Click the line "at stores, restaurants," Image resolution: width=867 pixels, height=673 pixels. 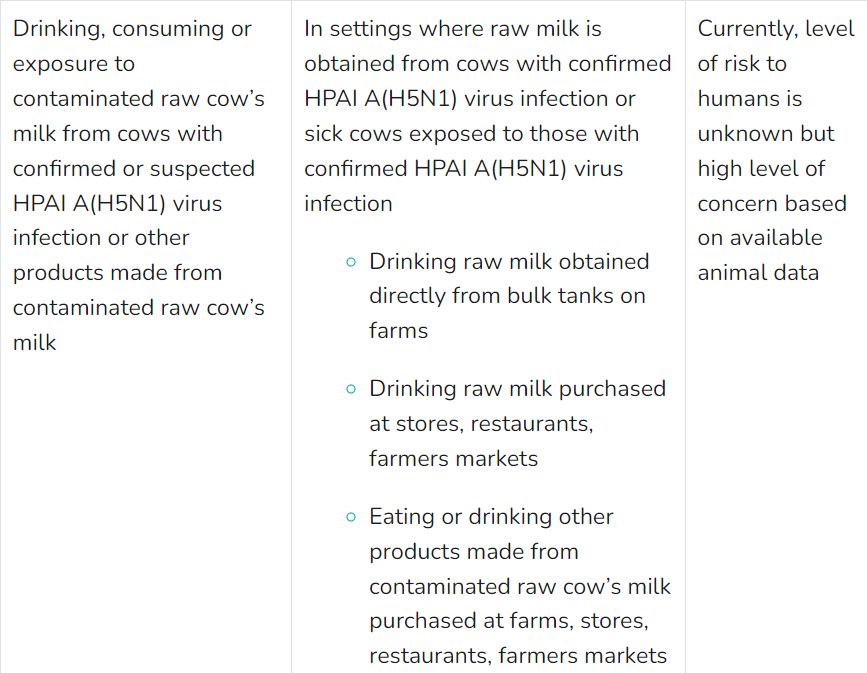click(481, 424)
